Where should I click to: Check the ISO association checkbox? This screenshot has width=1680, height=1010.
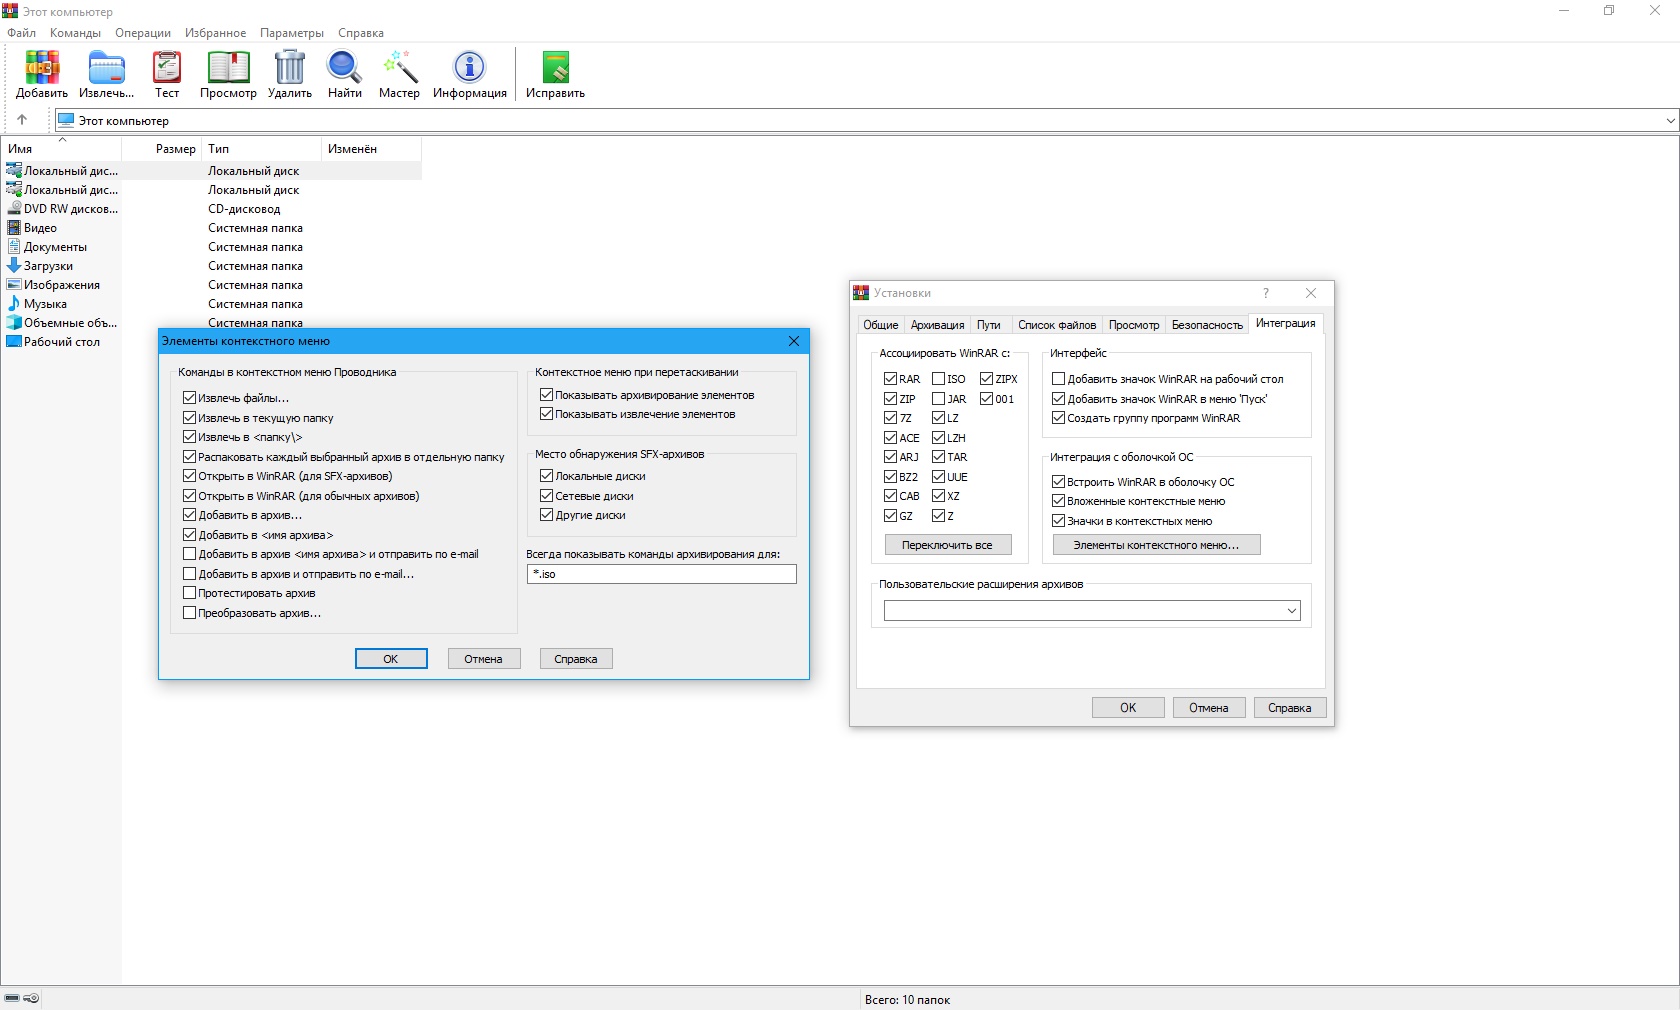(938, 379)
